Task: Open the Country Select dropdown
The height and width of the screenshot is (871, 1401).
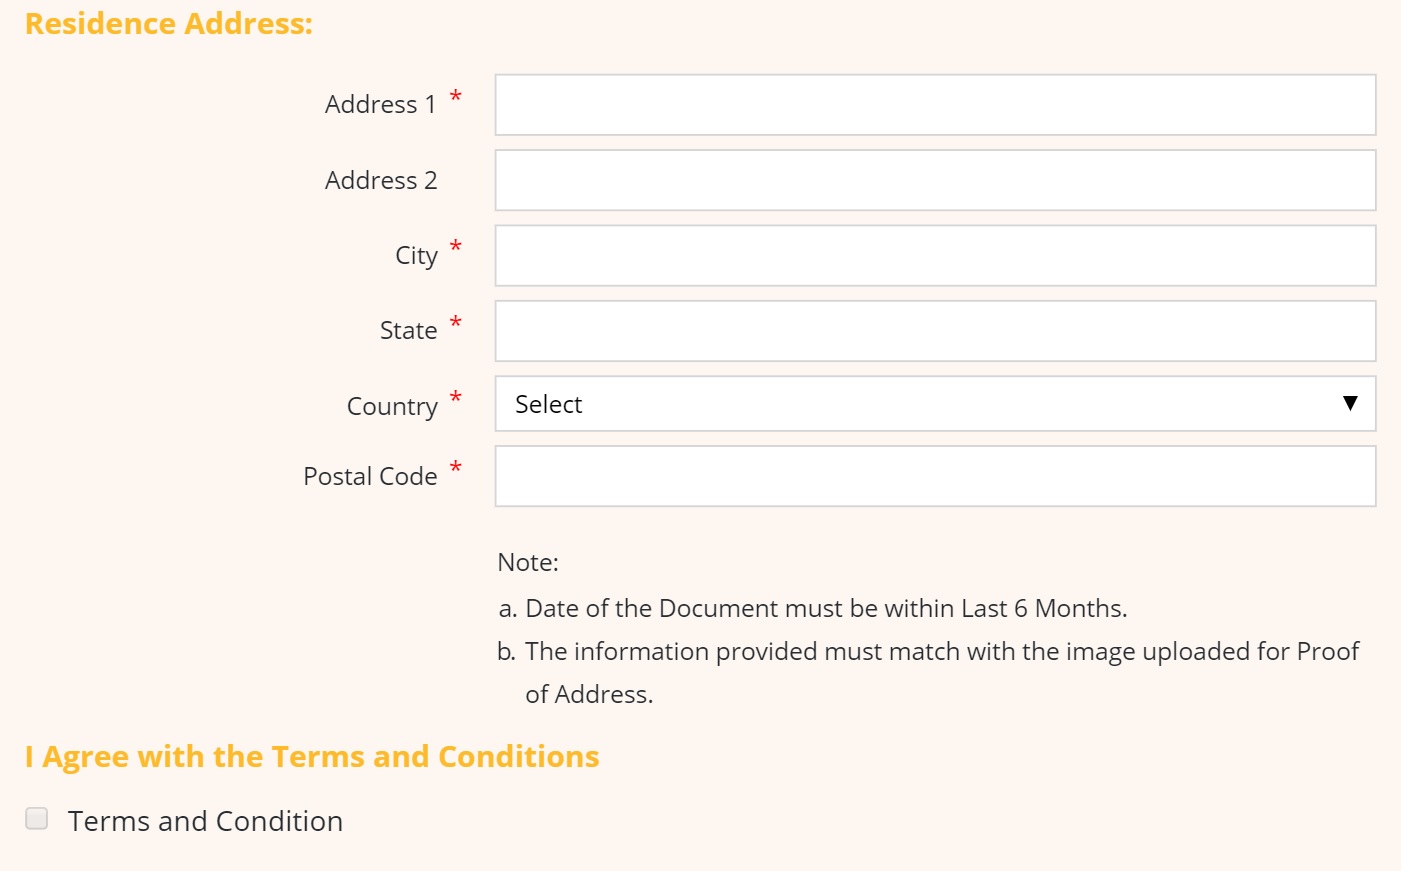Action: pyautogui.click(x=935, y=404)
